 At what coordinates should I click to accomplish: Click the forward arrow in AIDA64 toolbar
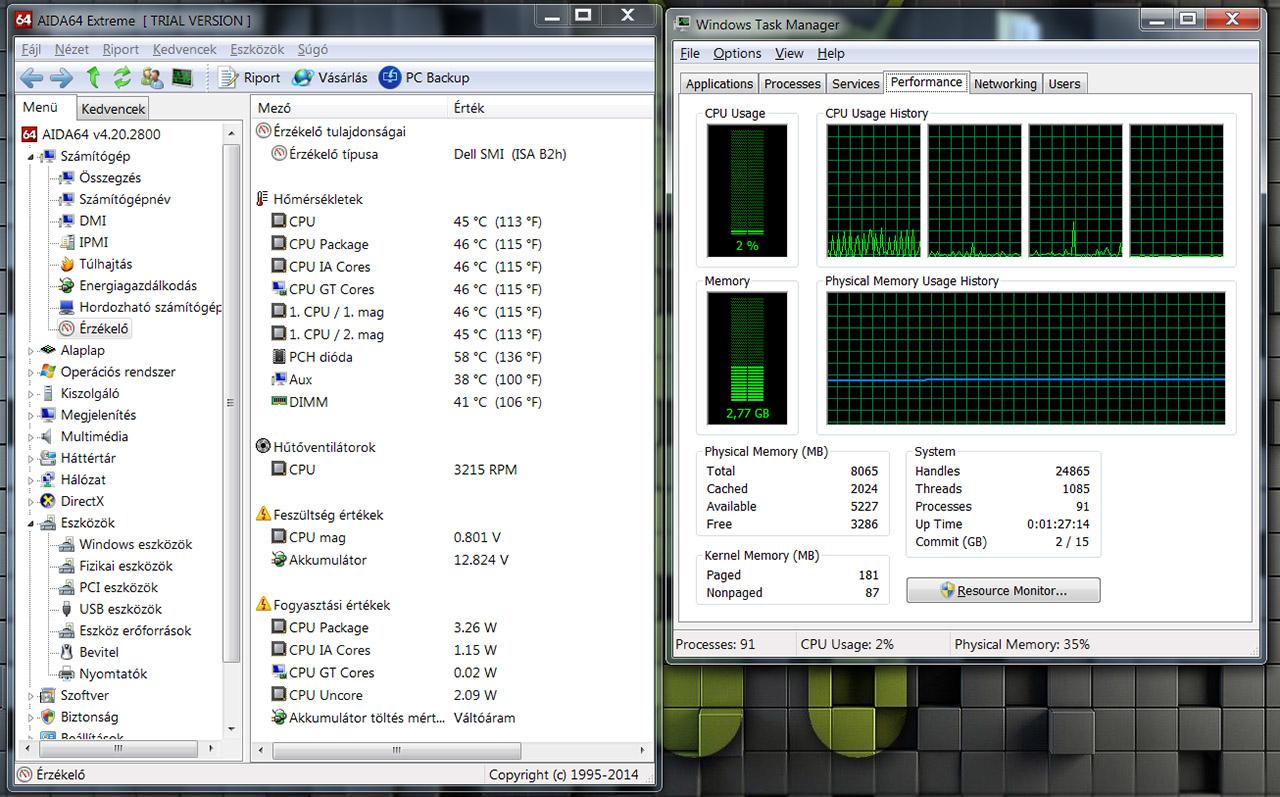point(62,77)
